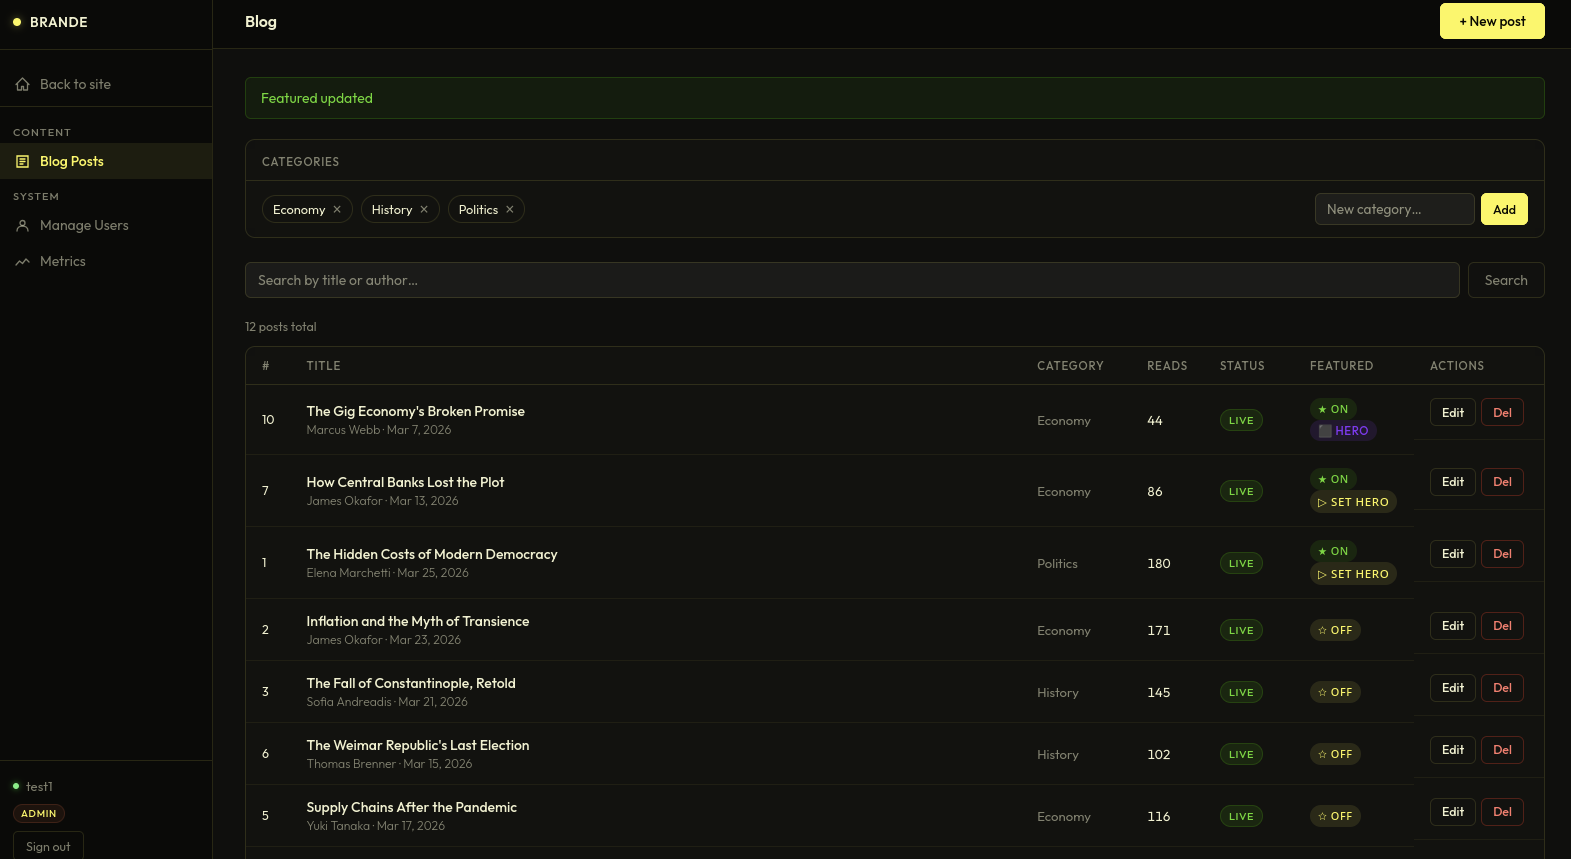Delete the History category chip

424,210
